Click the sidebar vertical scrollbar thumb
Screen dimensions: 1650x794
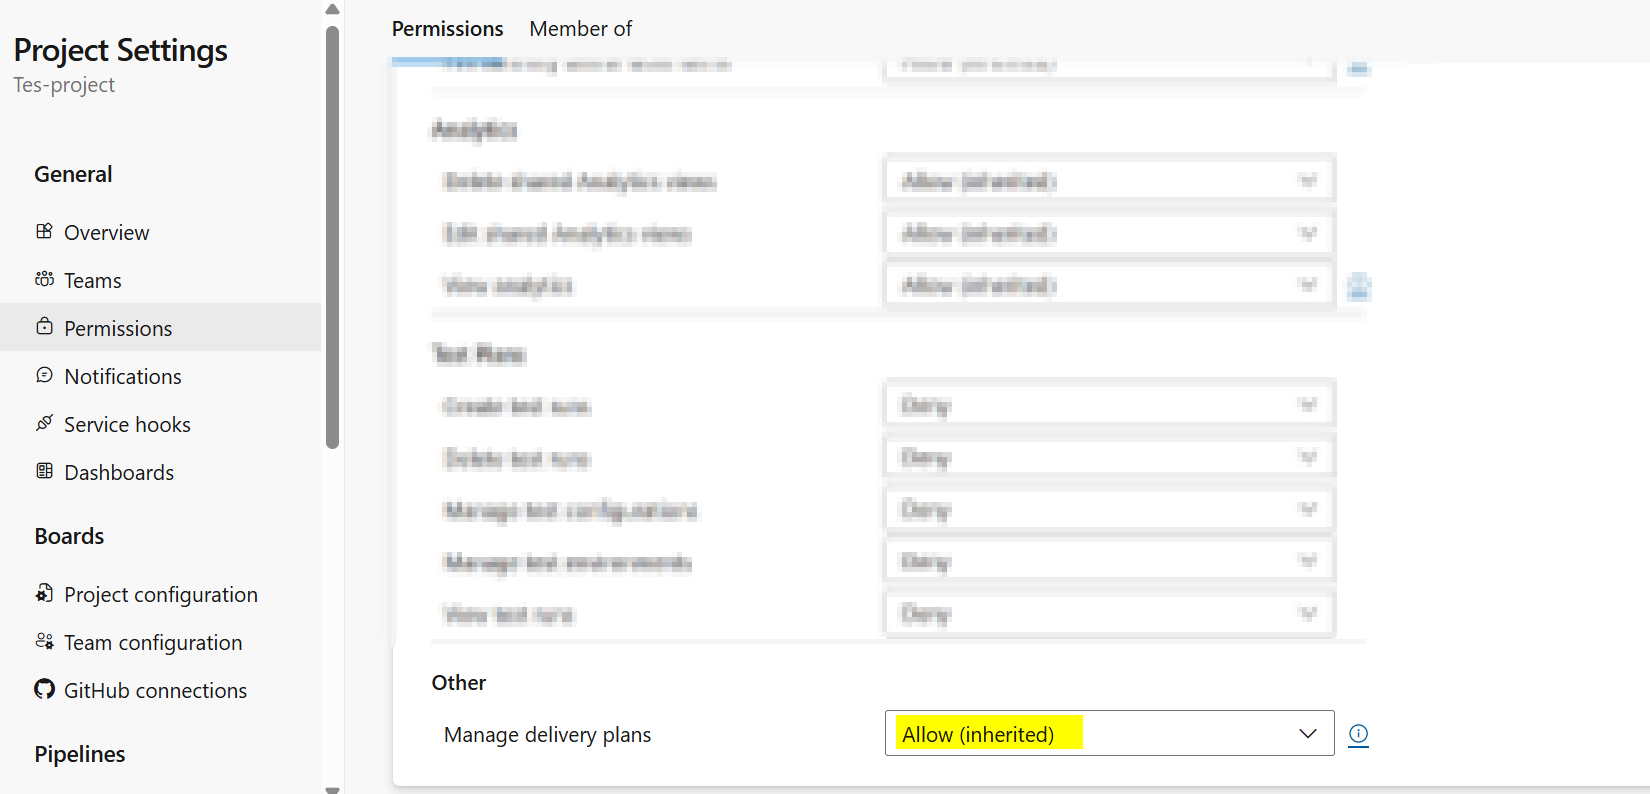[x=333, y=237]
